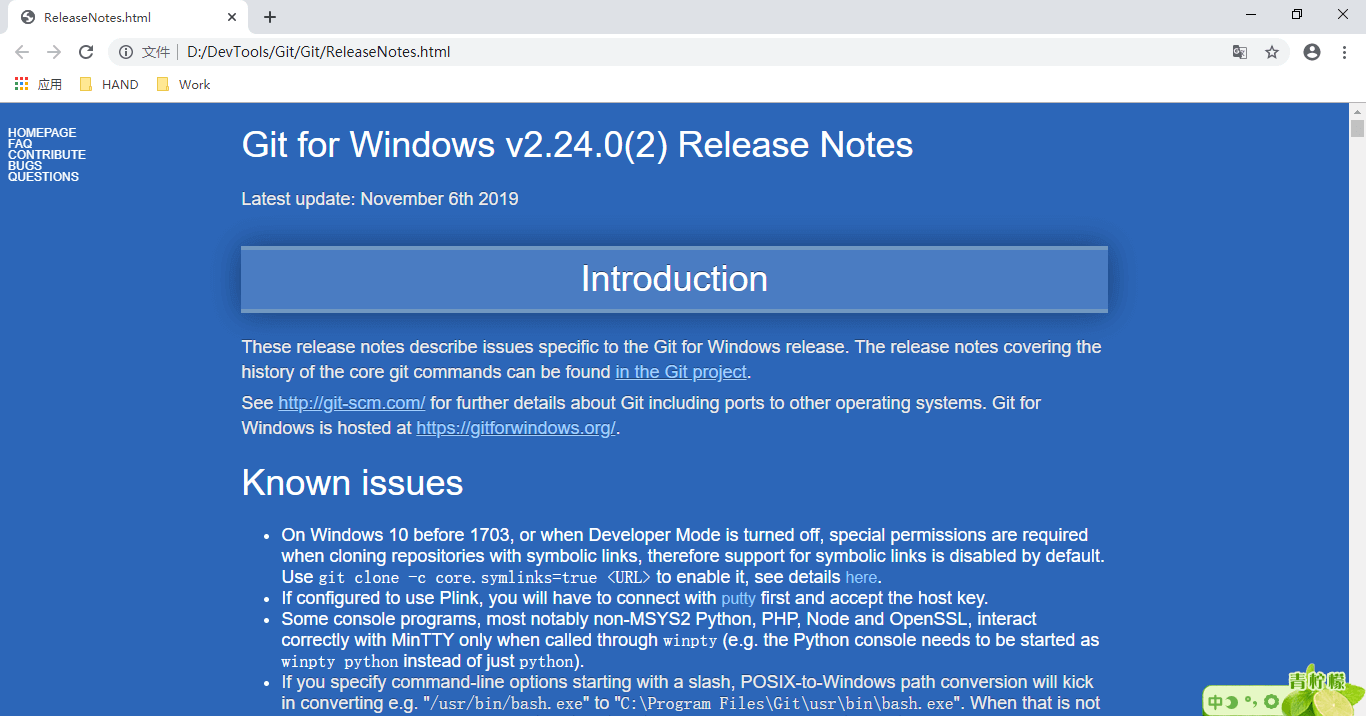This screenshot has width=1366, height=716.
Task: Click the 'Known issues' heading
Action: click(x=352, y=483)
